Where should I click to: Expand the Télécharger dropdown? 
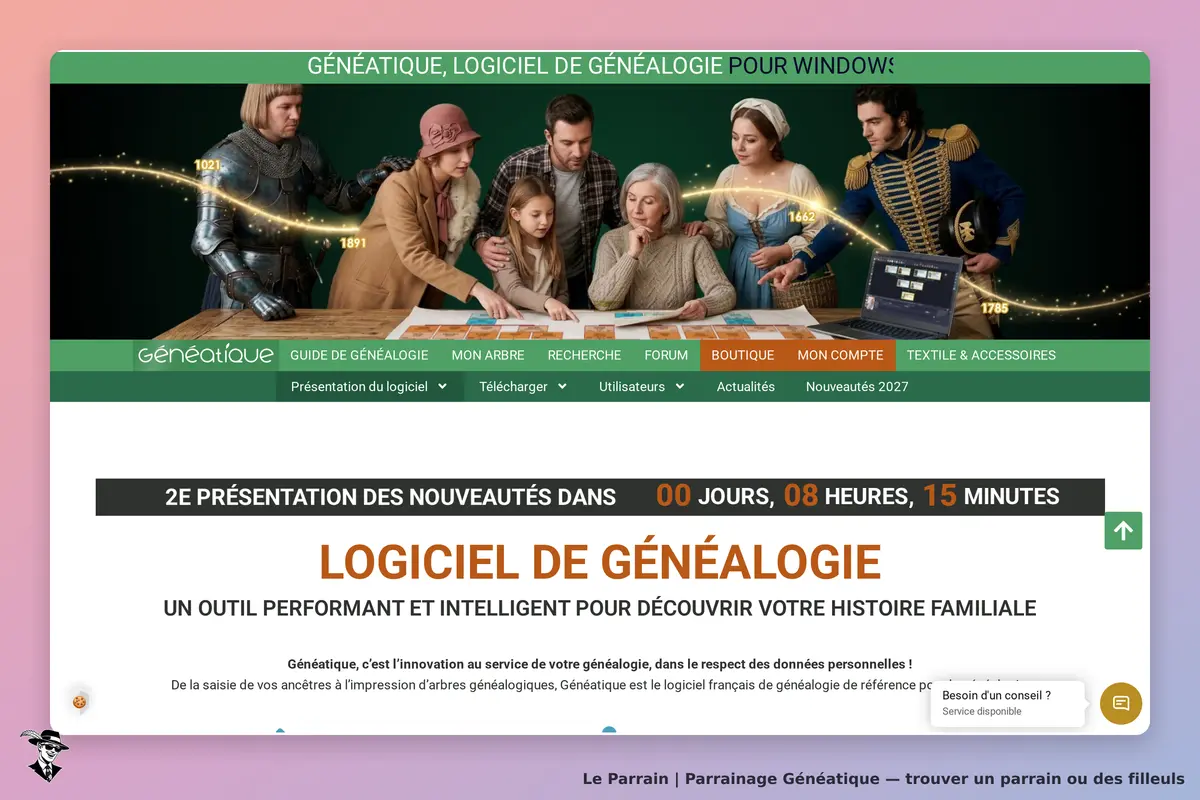point(523,386)
